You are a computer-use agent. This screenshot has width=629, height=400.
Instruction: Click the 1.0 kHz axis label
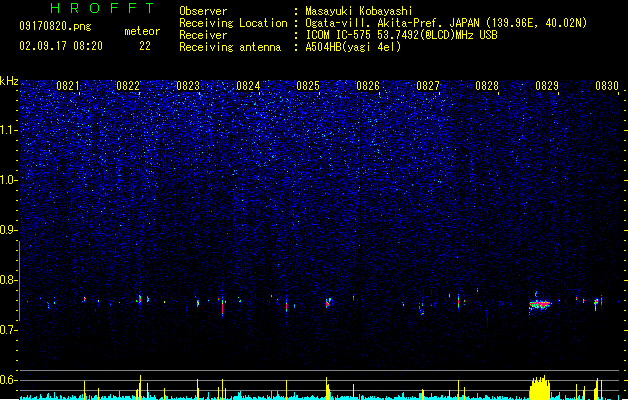click(x=8, y=180)
